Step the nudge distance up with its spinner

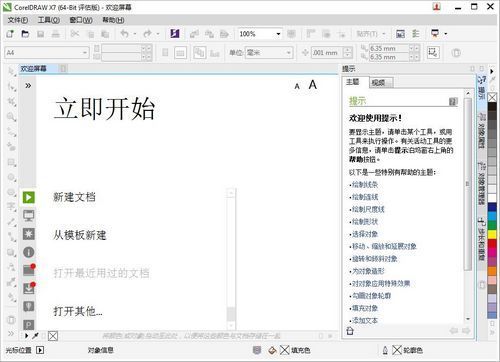(348, 50)
